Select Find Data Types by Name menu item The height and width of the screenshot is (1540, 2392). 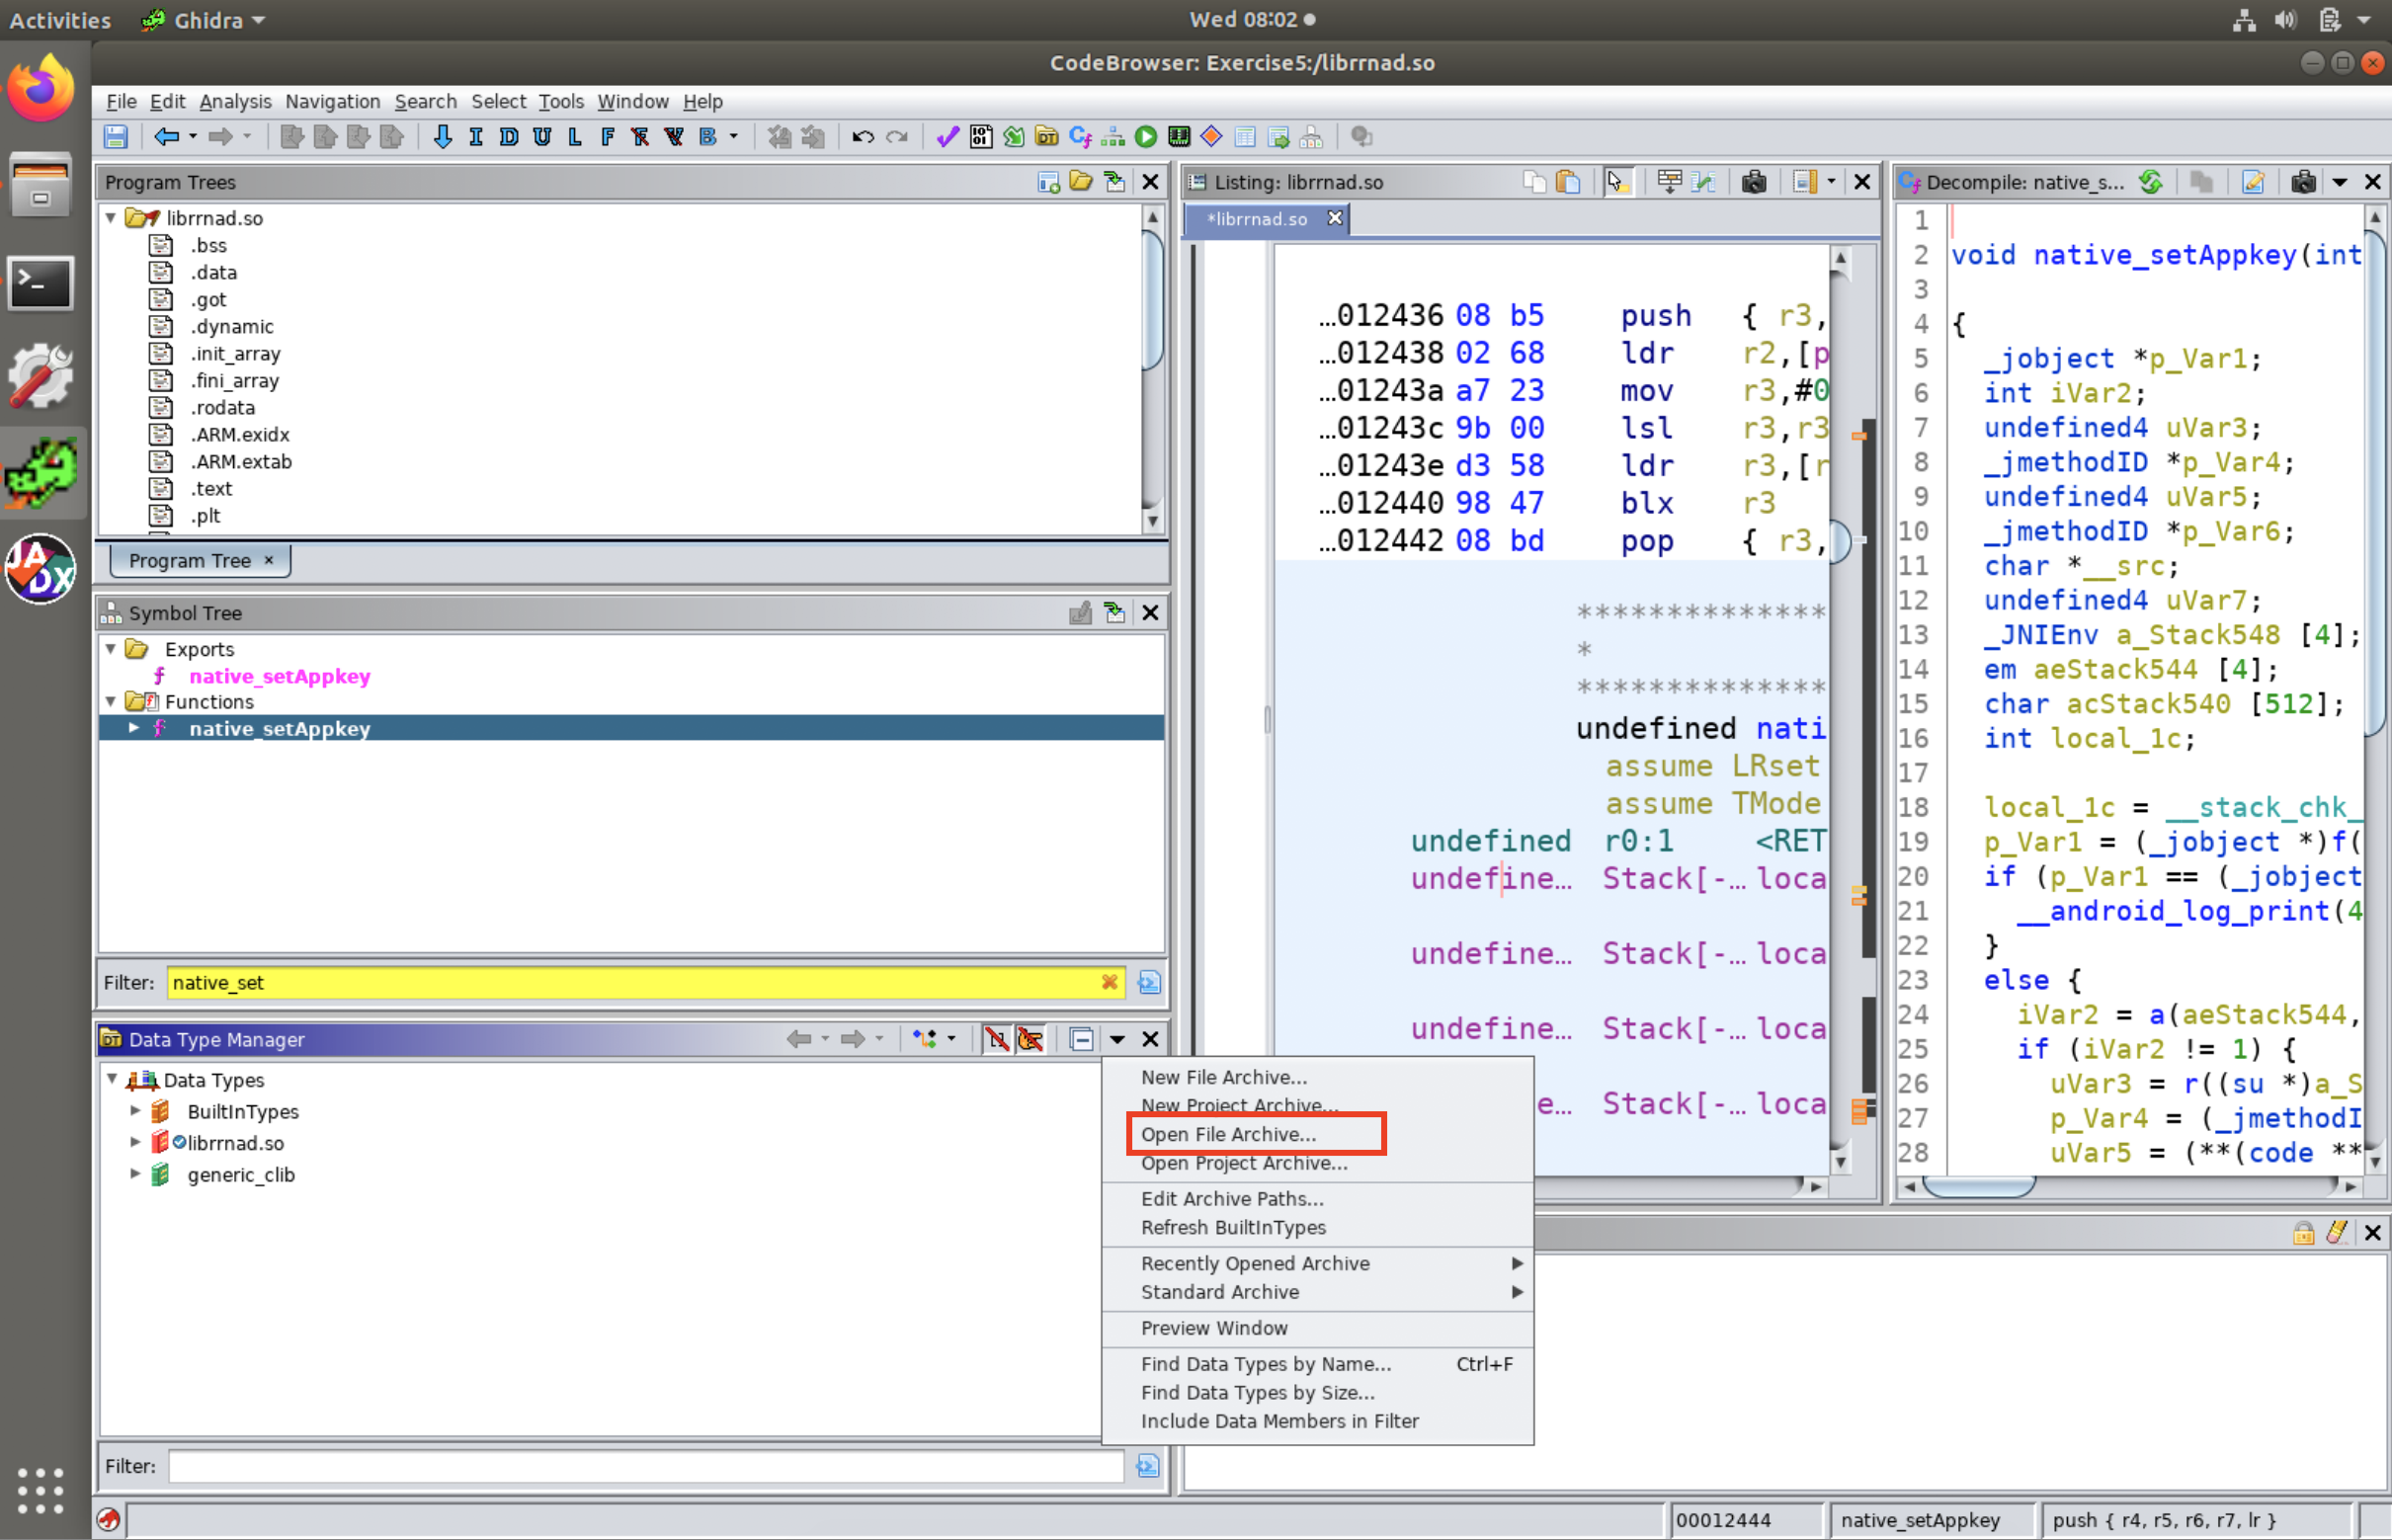(x=1270, y=1362)
